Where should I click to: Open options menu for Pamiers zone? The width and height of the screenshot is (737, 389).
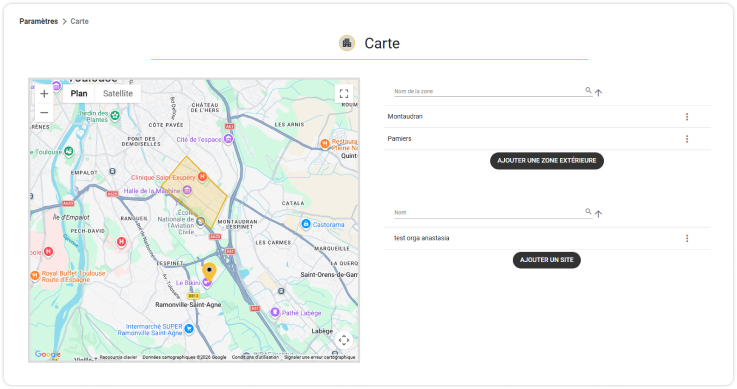687,139
